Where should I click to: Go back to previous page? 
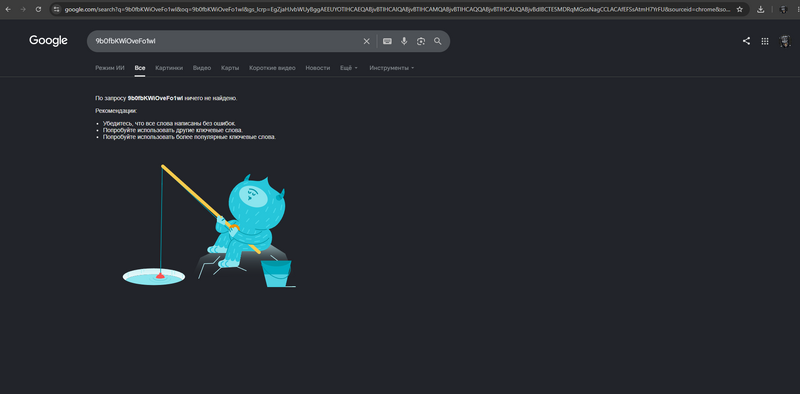tap(8, 9)
